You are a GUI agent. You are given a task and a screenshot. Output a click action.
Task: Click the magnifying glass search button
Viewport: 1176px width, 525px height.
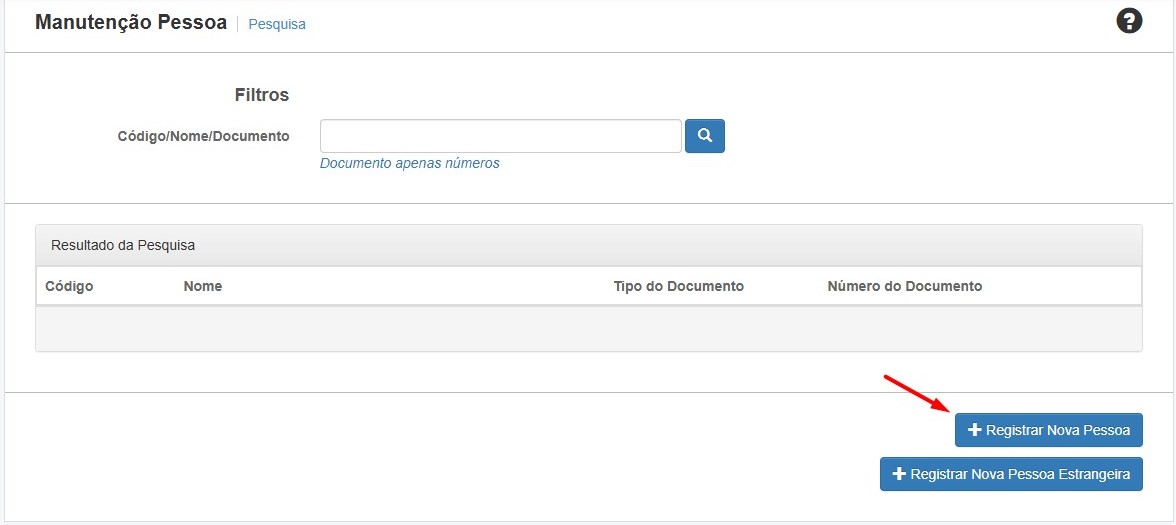pyautogui.click(x=704, y=136)
